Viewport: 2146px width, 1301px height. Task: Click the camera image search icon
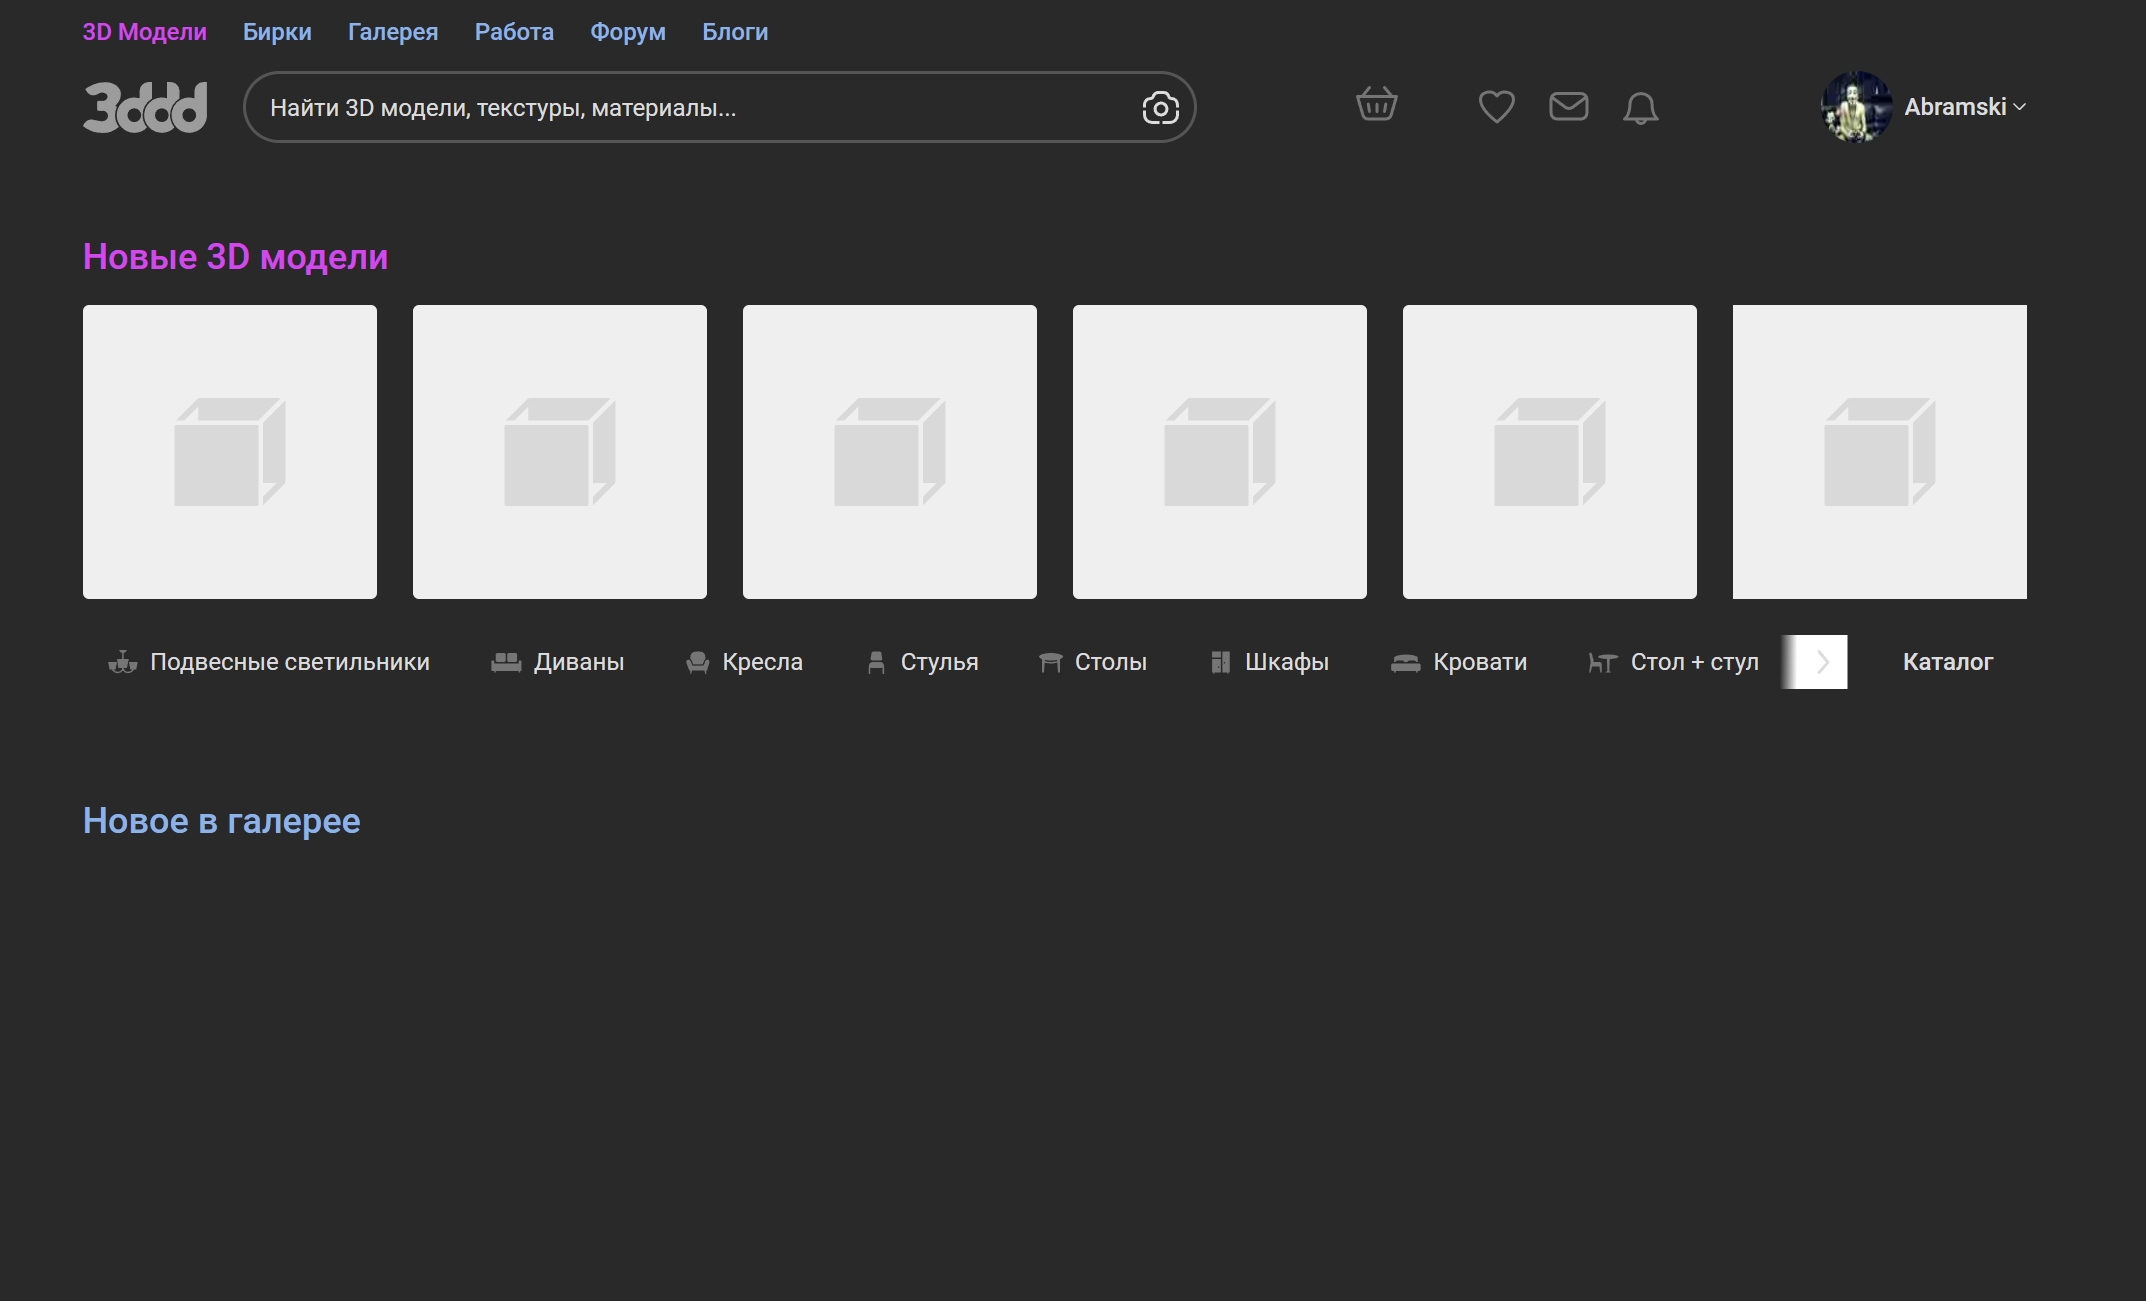[1160, 108]
